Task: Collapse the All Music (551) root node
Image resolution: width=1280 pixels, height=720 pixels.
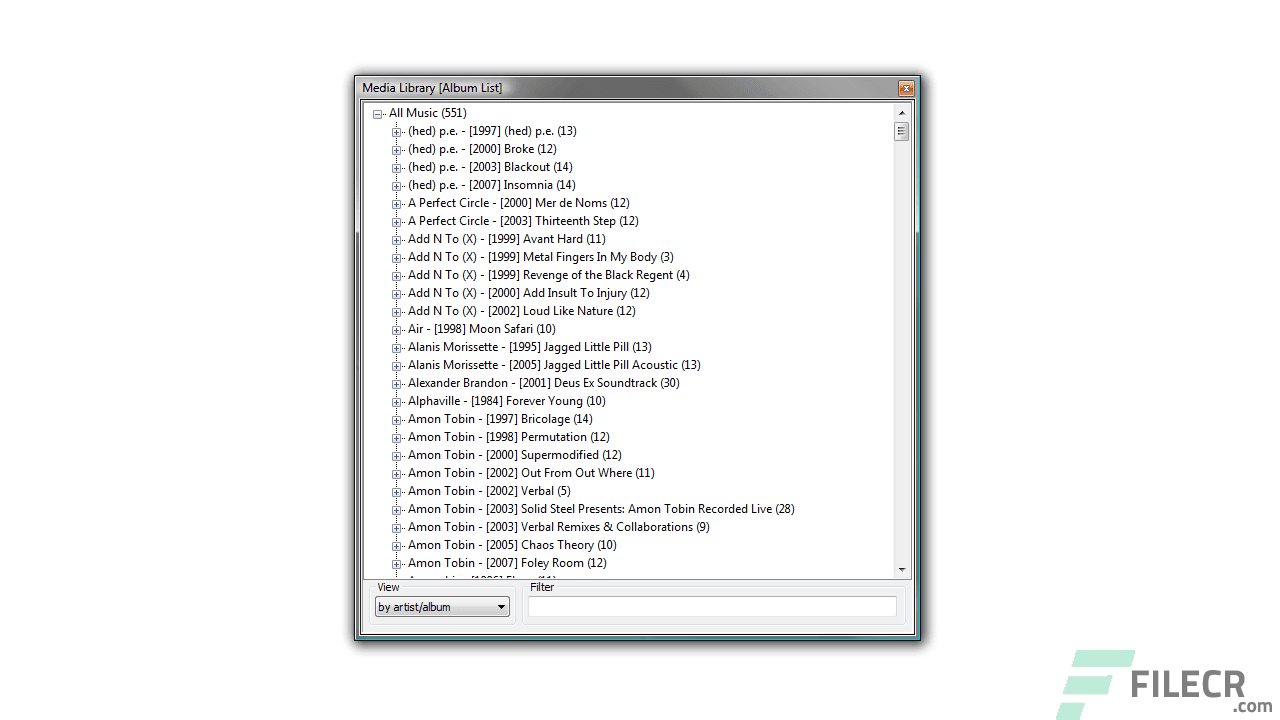Action: [378, 114]
